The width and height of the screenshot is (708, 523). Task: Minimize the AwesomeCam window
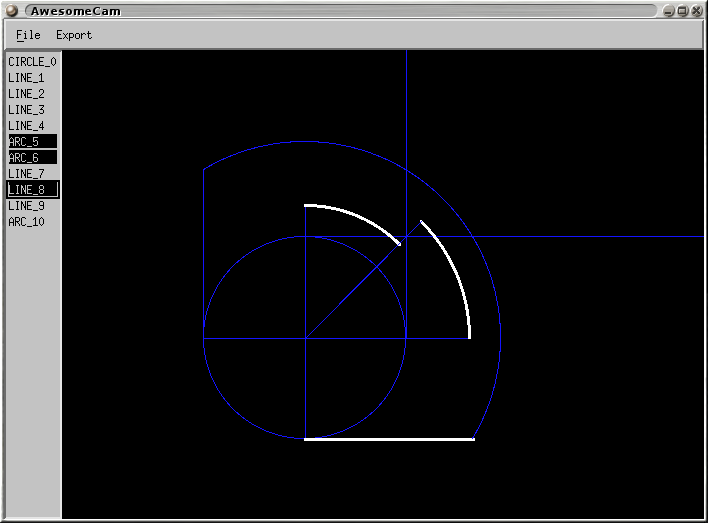point(669,11)
